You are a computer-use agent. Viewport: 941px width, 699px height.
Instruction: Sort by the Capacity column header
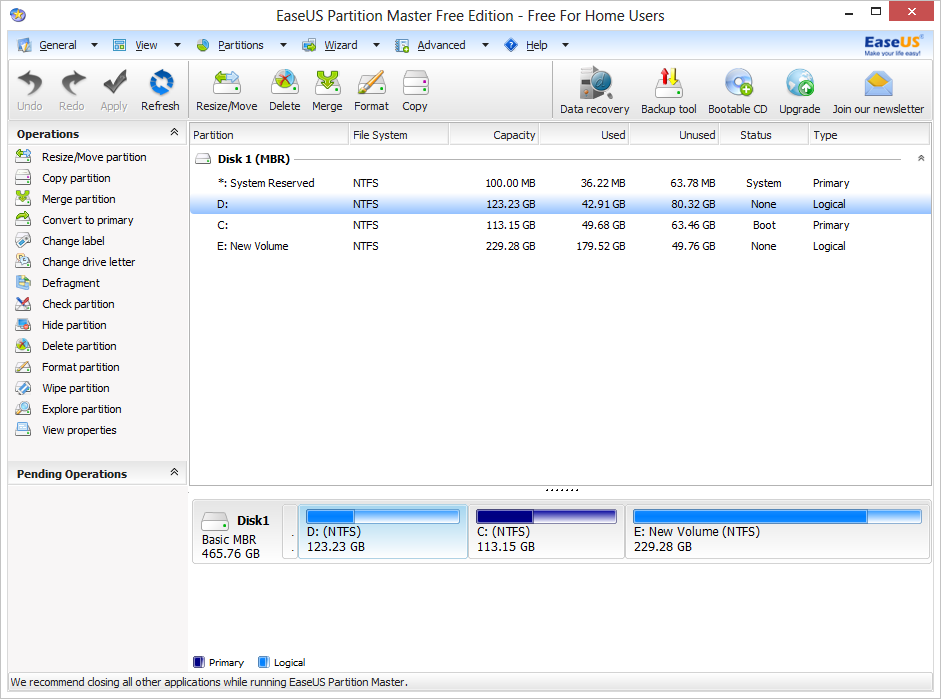494,135
